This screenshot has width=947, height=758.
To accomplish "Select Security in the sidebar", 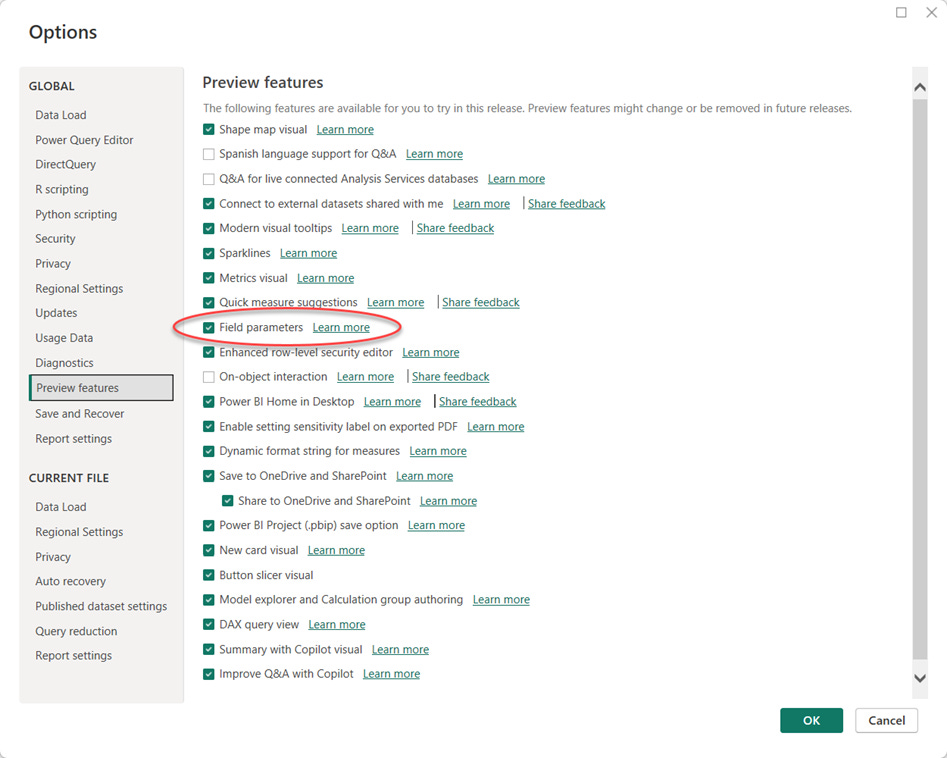I will 55,239.
